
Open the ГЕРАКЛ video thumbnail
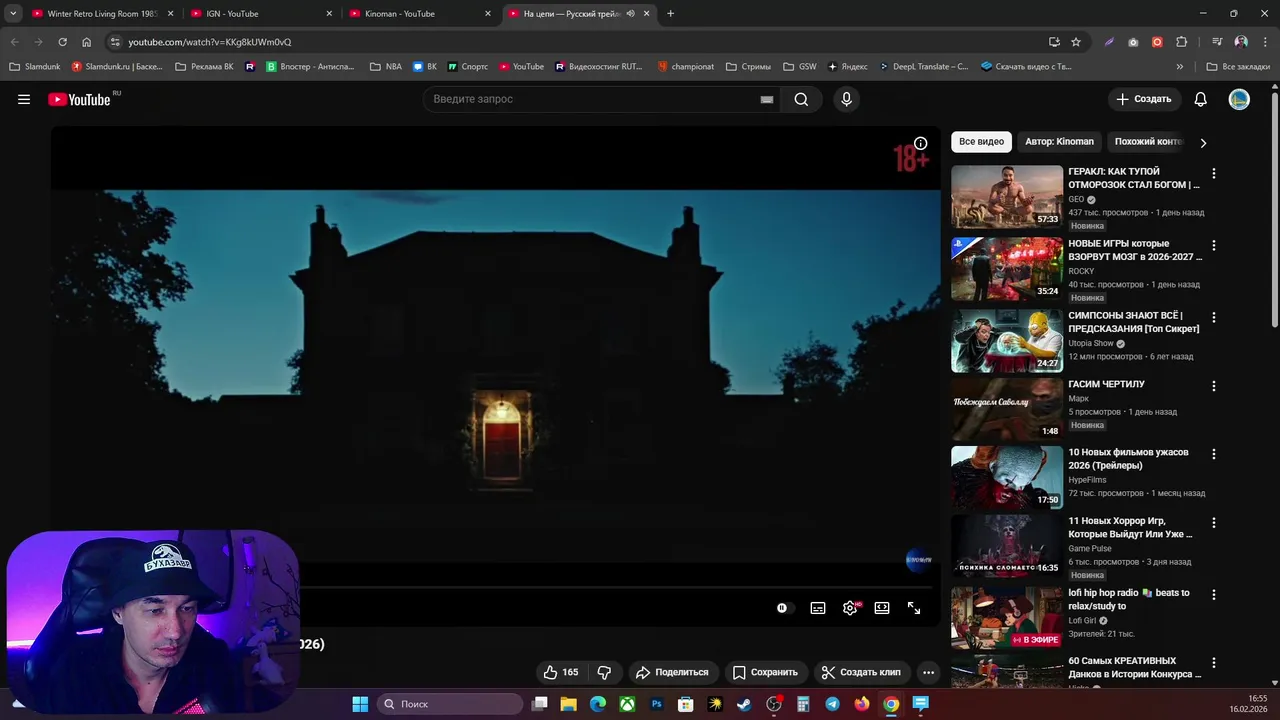tap(1007, 197)
